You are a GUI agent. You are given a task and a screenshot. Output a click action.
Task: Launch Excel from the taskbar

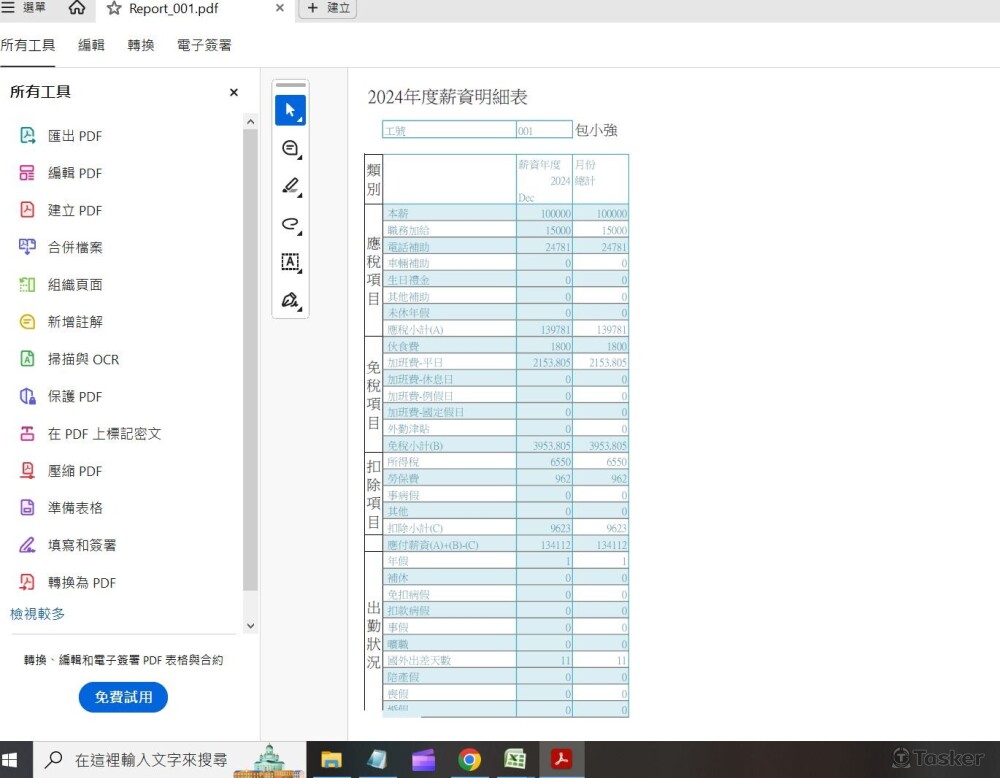[515, 761]
